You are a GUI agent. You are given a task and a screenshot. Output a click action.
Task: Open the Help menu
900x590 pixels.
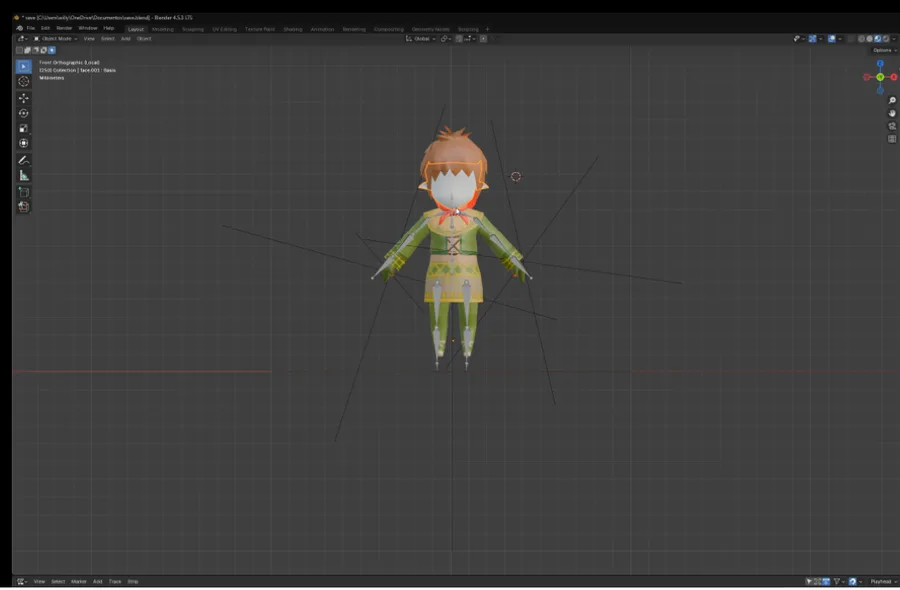click(x=108, y=28)
